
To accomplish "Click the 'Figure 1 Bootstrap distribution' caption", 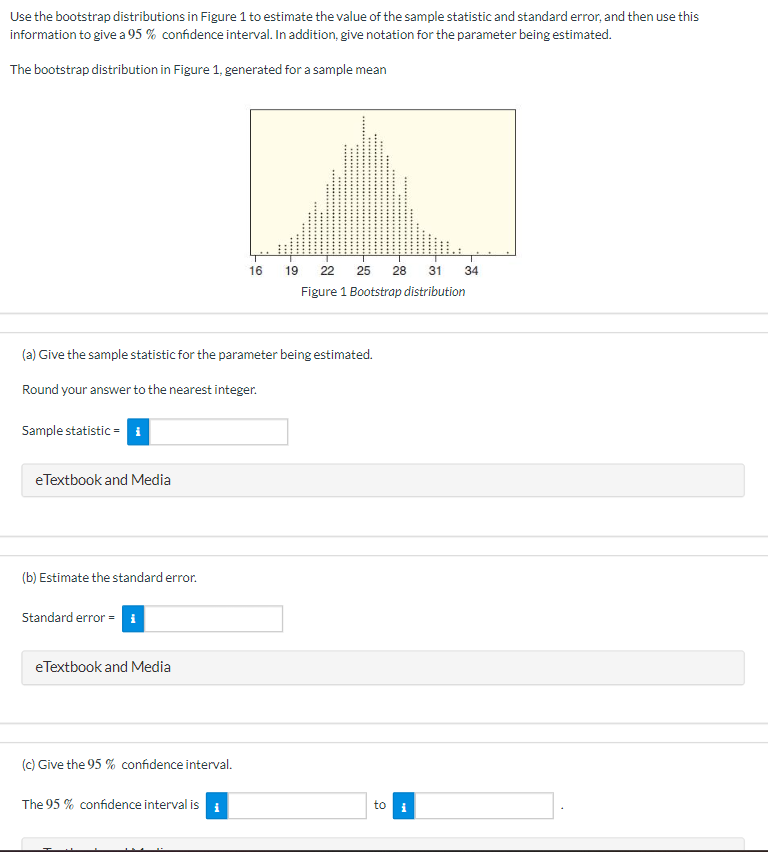I will (x=383, y=291).
